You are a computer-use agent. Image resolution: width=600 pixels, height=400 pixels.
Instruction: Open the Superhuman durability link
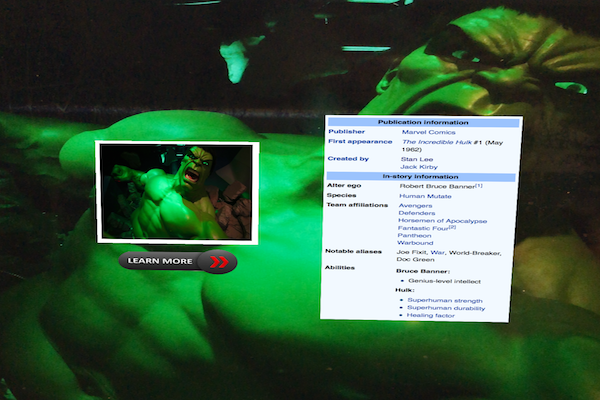tap(446, 308)
